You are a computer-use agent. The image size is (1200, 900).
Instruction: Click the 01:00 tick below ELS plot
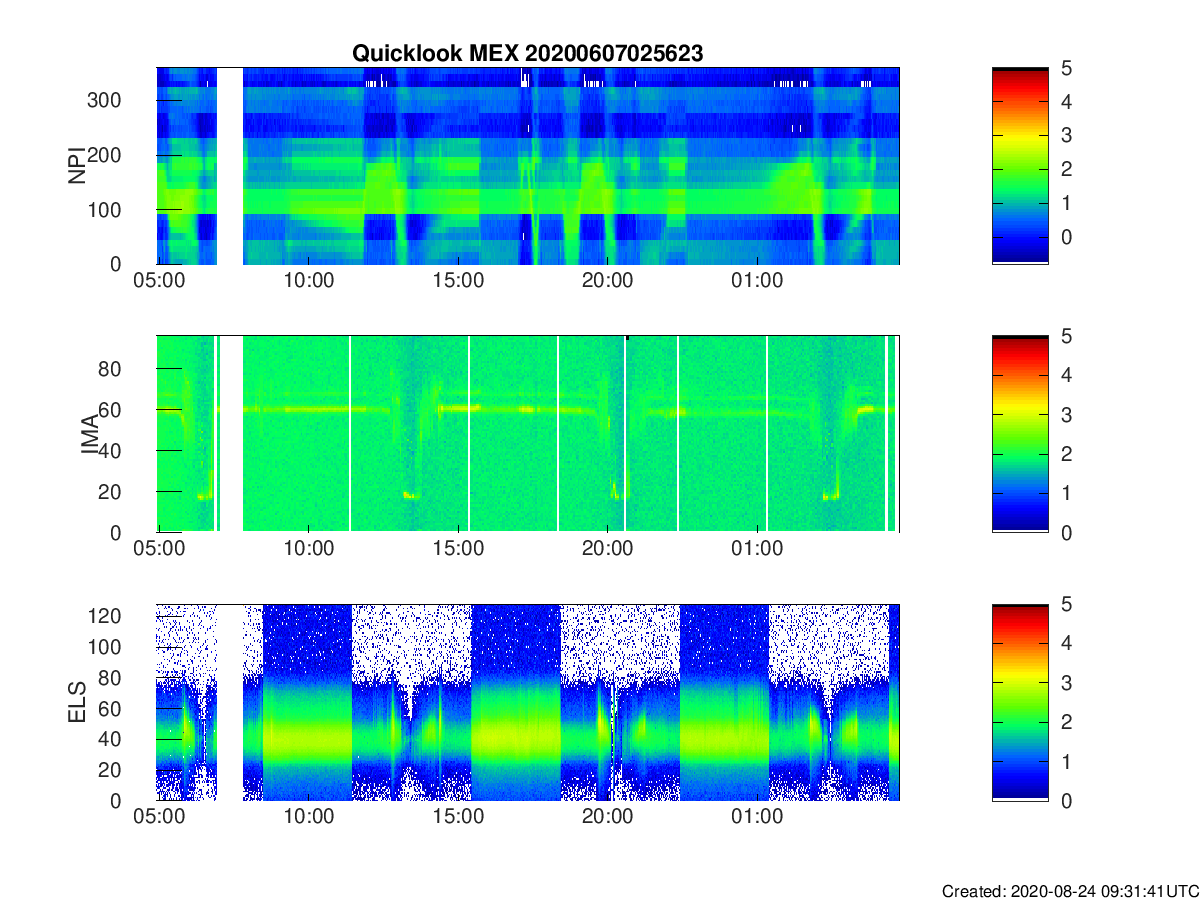(x=757, y=818)
